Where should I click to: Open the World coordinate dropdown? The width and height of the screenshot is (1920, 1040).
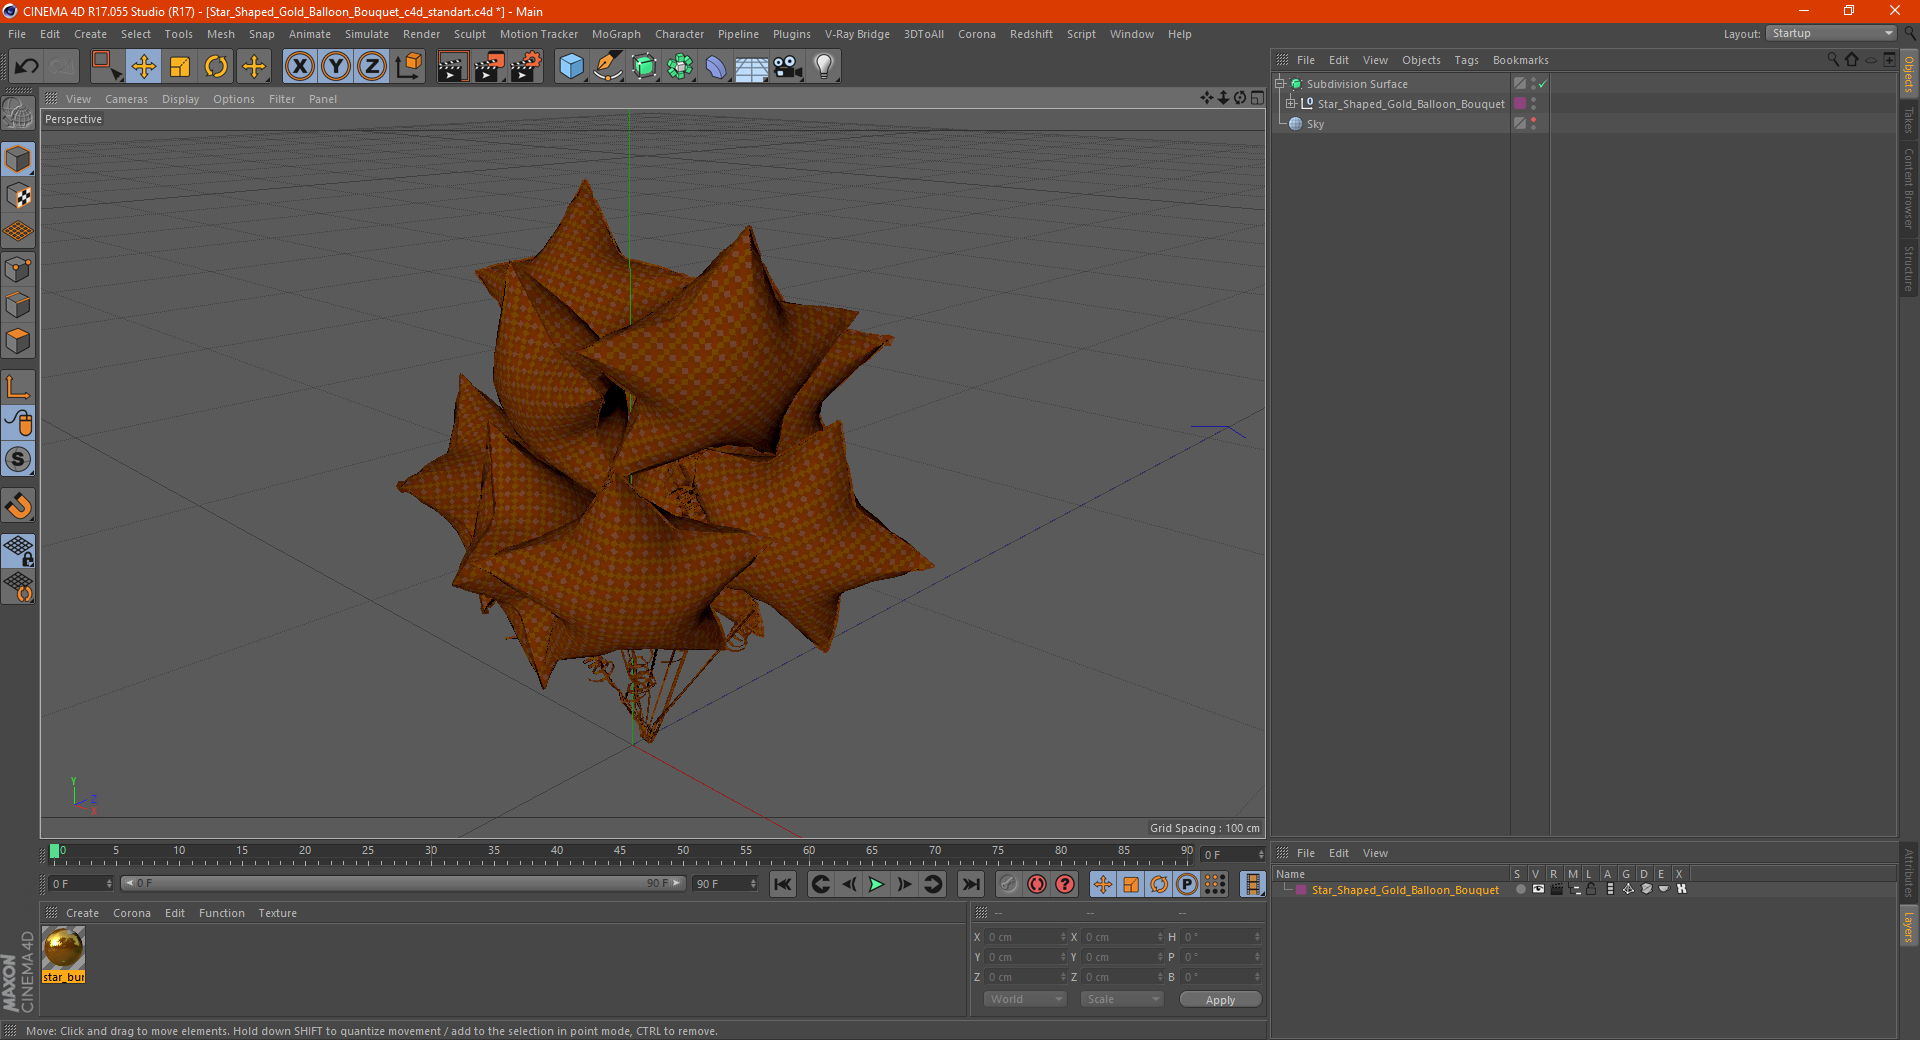1025,999
